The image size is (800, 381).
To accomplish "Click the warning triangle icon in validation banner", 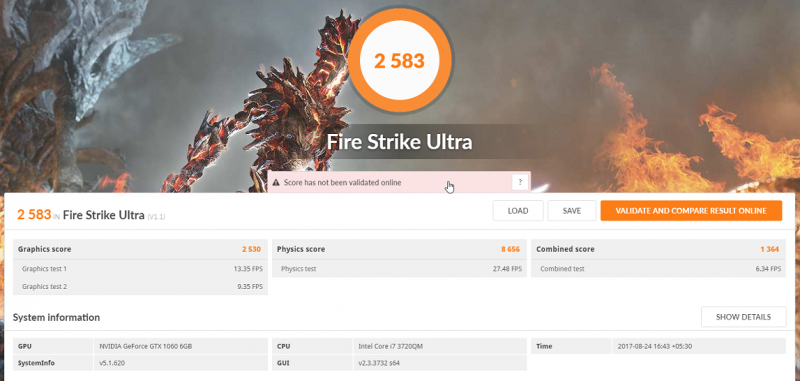I will tap(276, 182).
